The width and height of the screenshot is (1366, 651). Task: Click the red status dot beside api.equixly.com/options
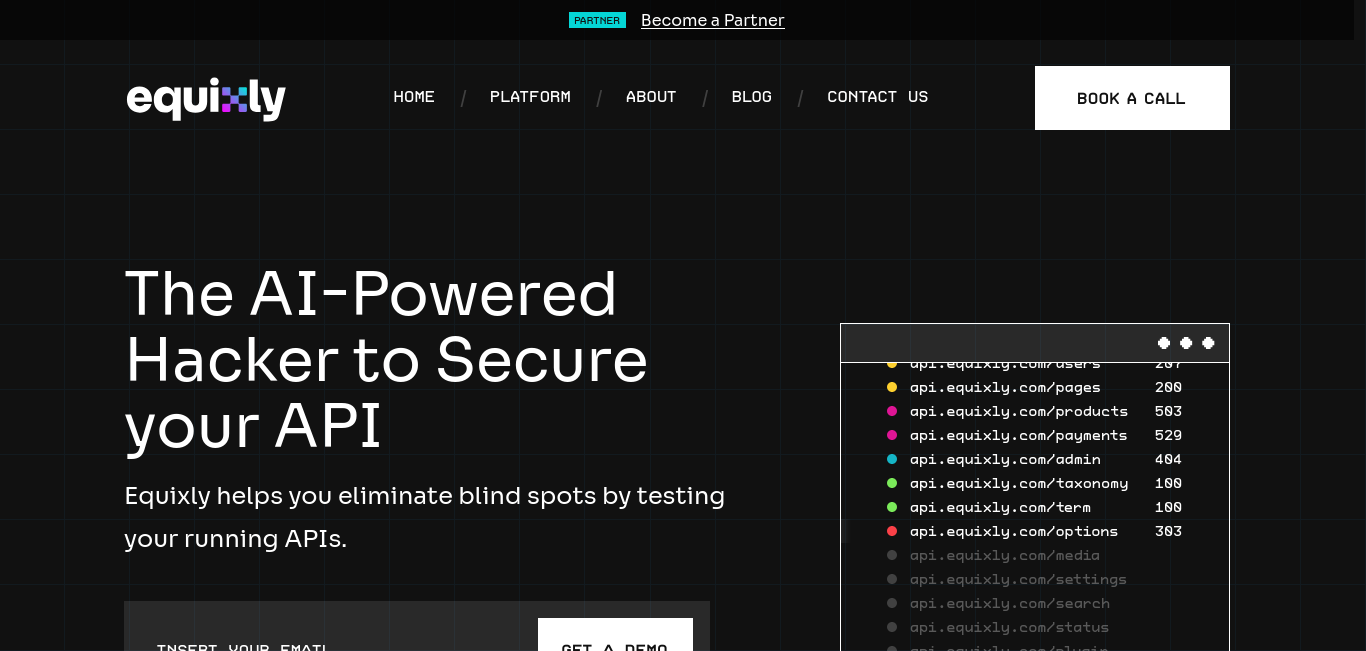pos(892,531)
